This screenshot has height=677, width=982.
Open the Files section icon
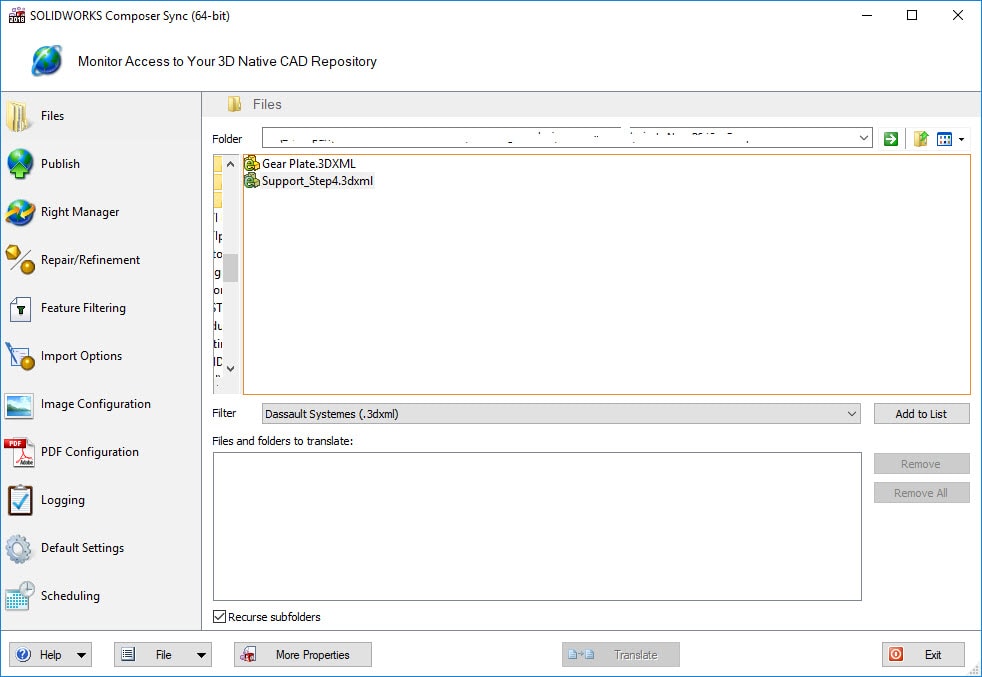coord(19,116)
